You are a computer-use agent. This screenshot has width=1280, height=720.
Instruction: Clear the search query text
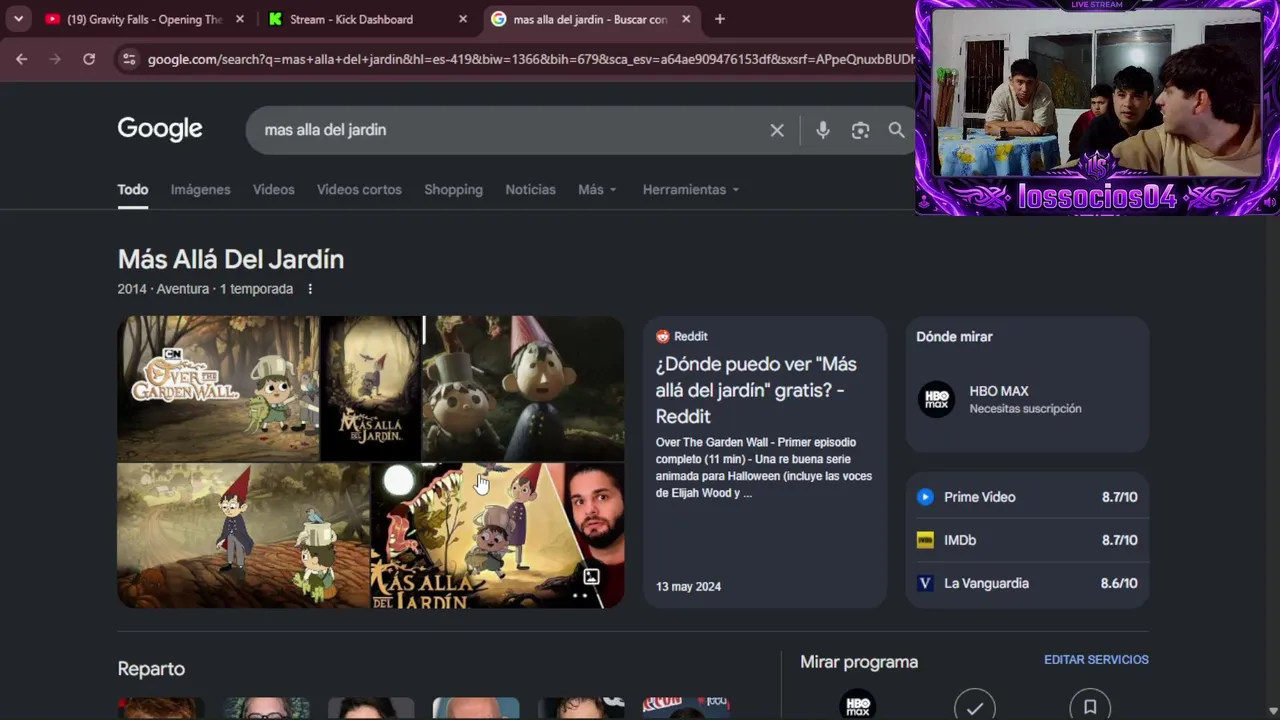coord(777,130)
